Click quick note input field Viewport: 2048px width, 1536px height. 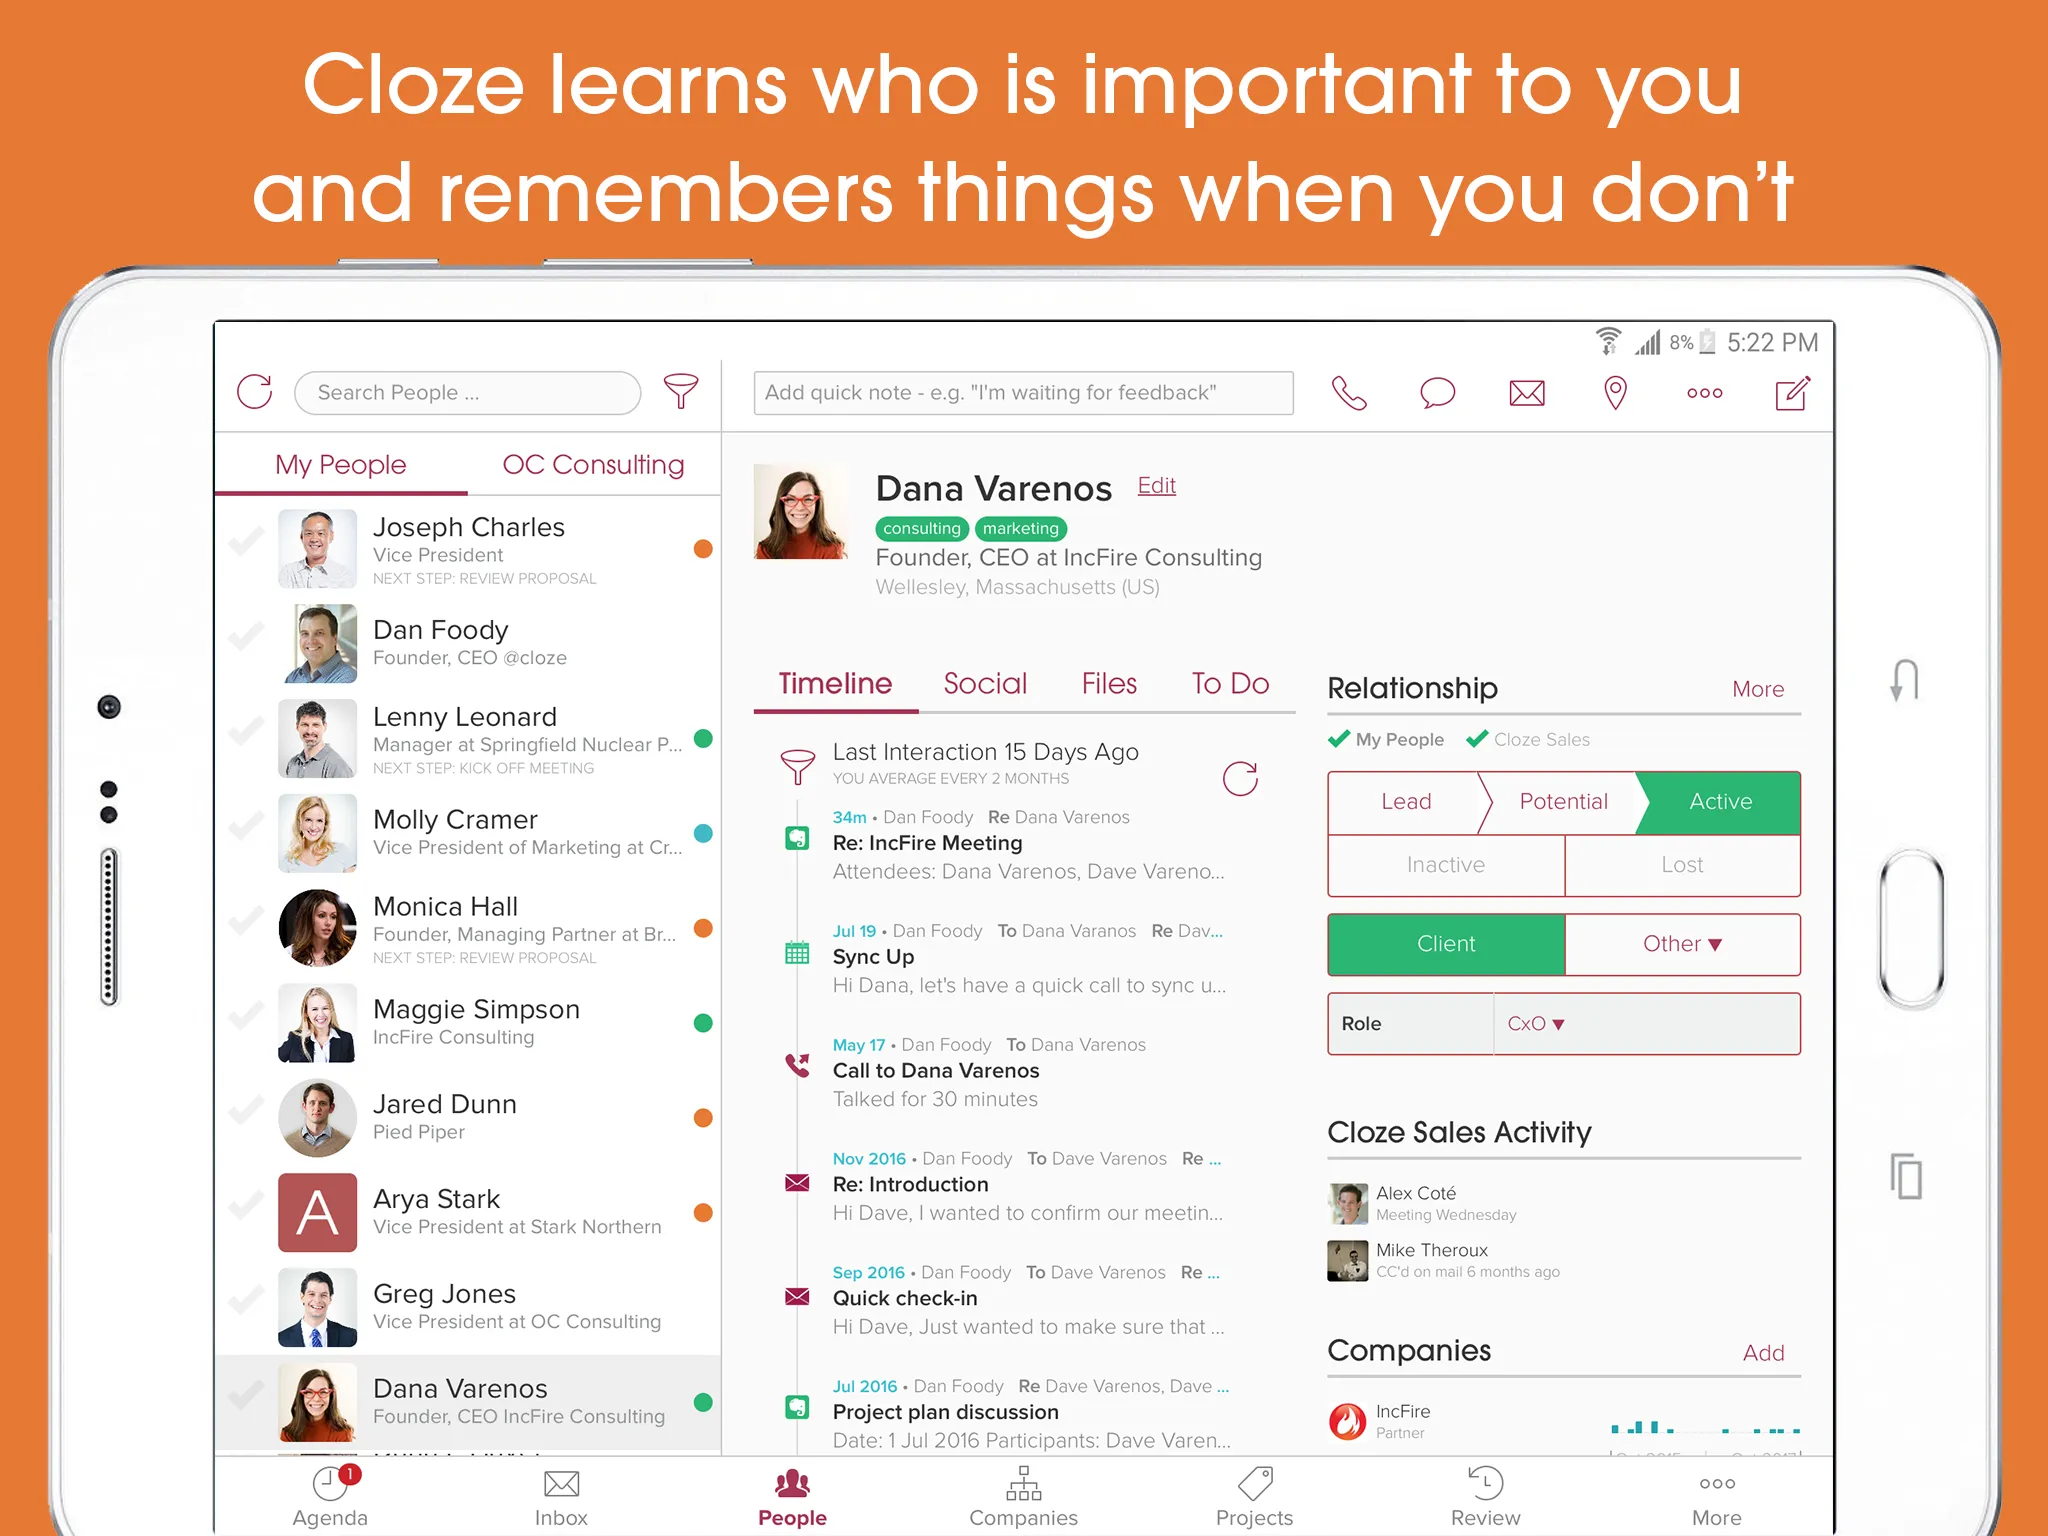(1022, 390)
